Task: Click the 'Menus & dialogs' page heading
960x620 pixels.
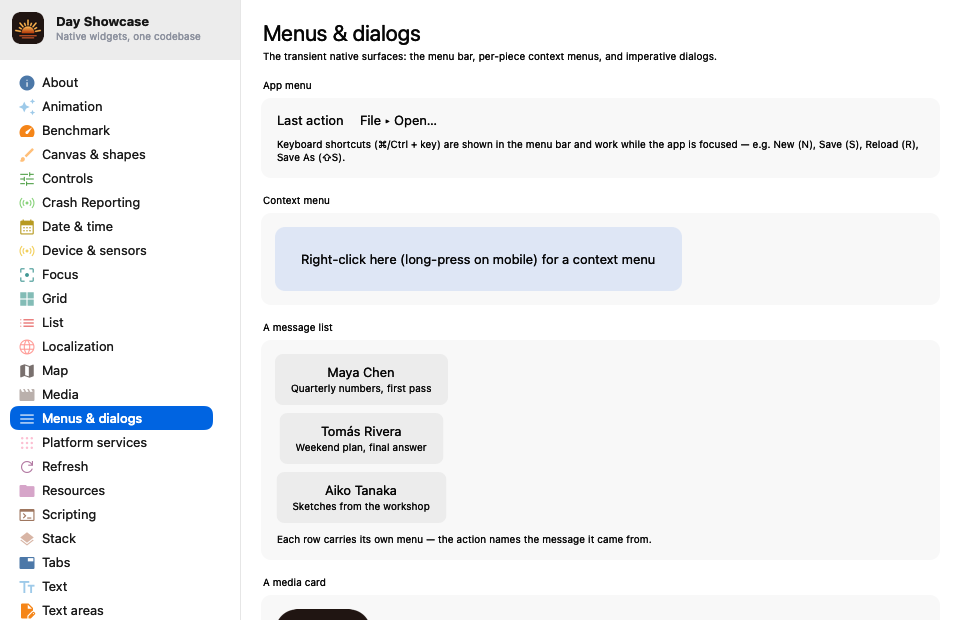Action: coord(342,33)
